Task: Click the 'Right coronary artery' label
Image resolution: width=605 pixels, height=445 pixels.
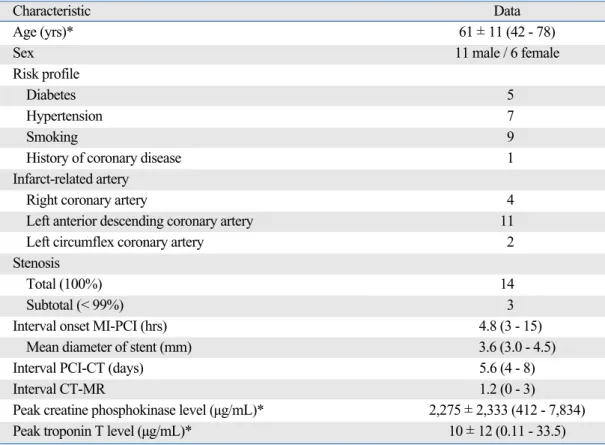Action: [x=86, y=200]
